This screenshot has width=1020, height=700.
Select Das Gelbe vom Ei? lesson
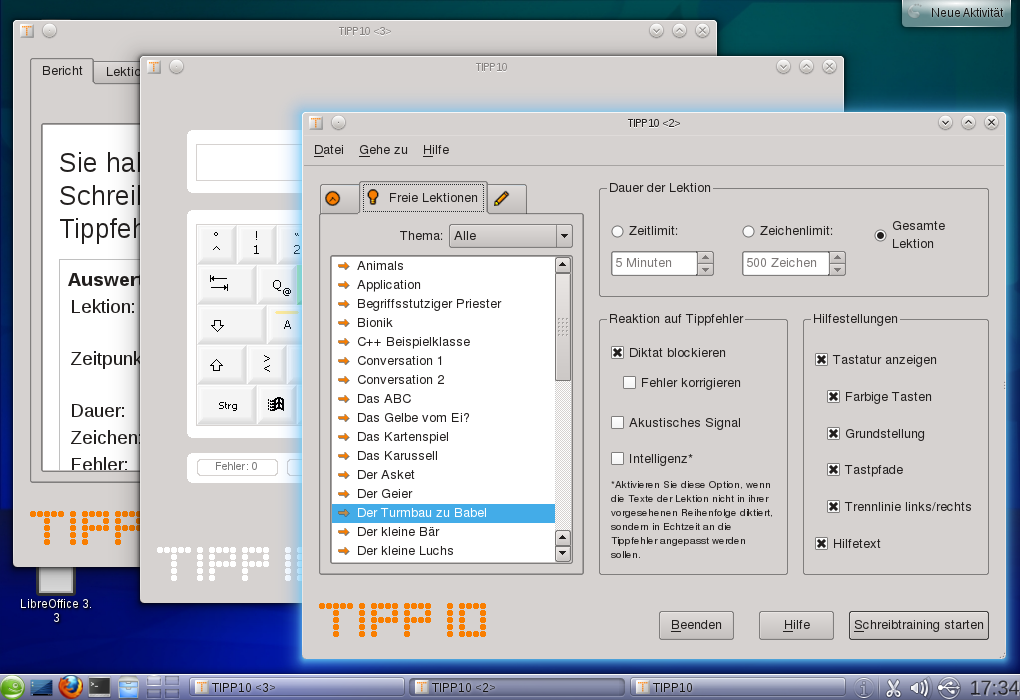coord(443,418)
